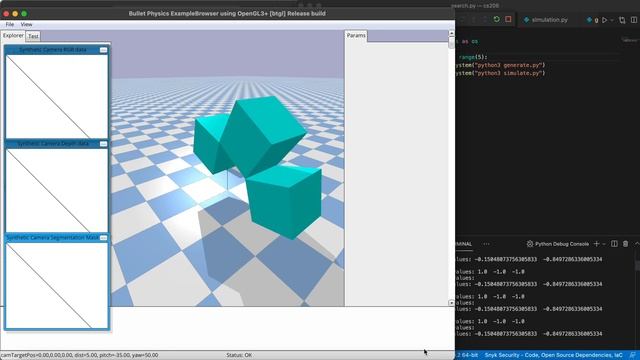
Task: Switch to the Test tab
Action: point(33,36)
